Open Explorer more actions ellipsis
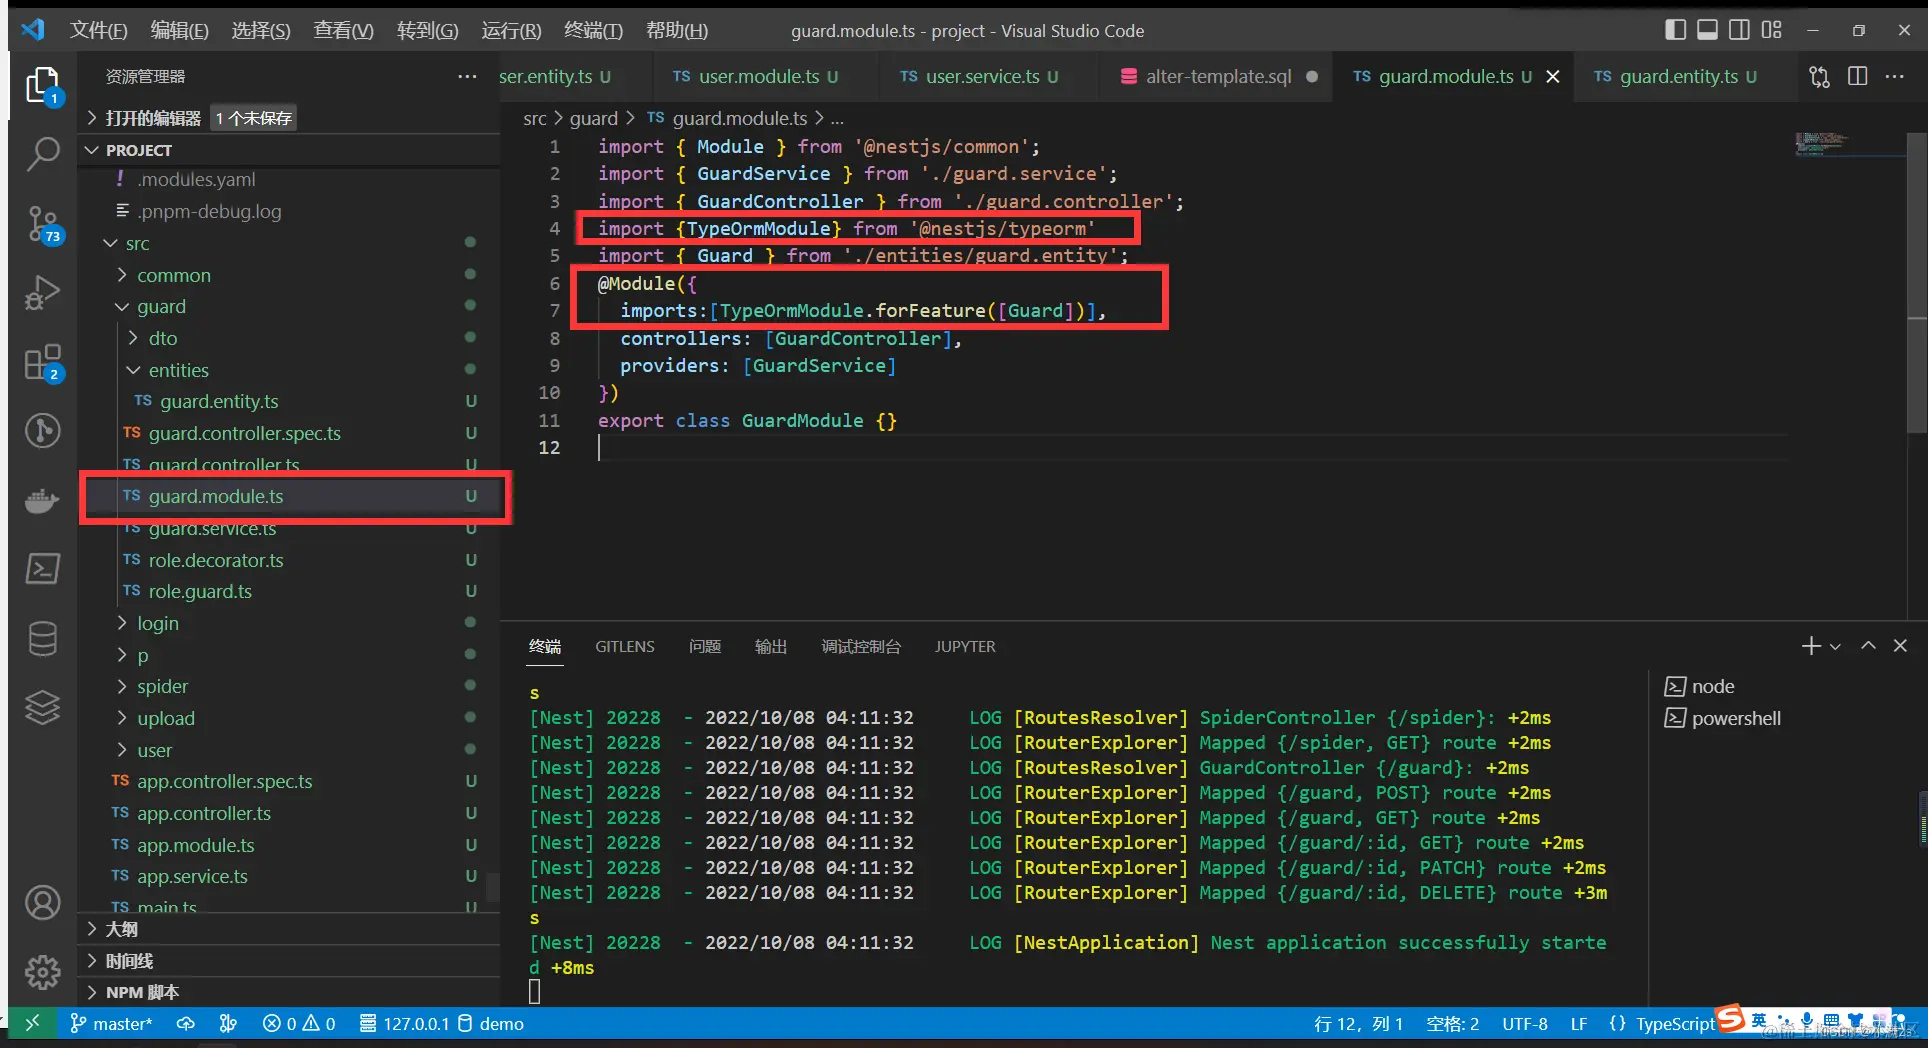This screenshot has height=1048, width=1928. pos(467,76)
